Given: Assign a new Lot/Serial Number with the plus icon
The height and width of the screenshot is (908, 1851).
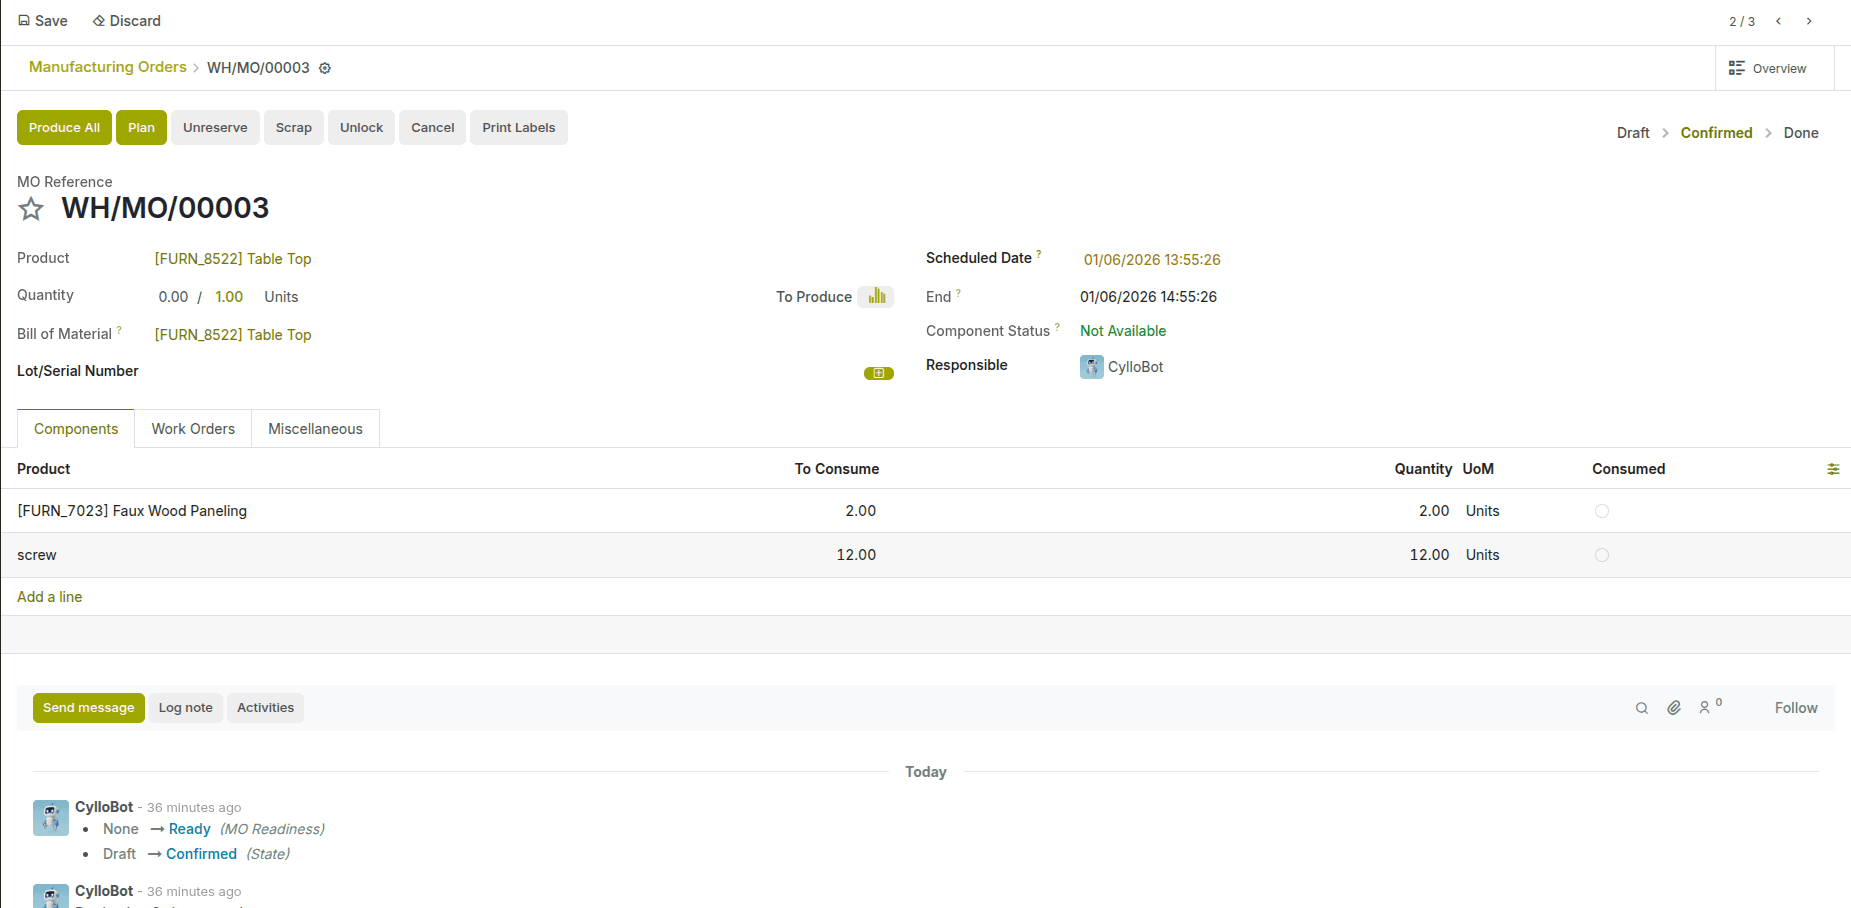Looking at the screenshot, I should pyautogui.click(x=878, y=372).
